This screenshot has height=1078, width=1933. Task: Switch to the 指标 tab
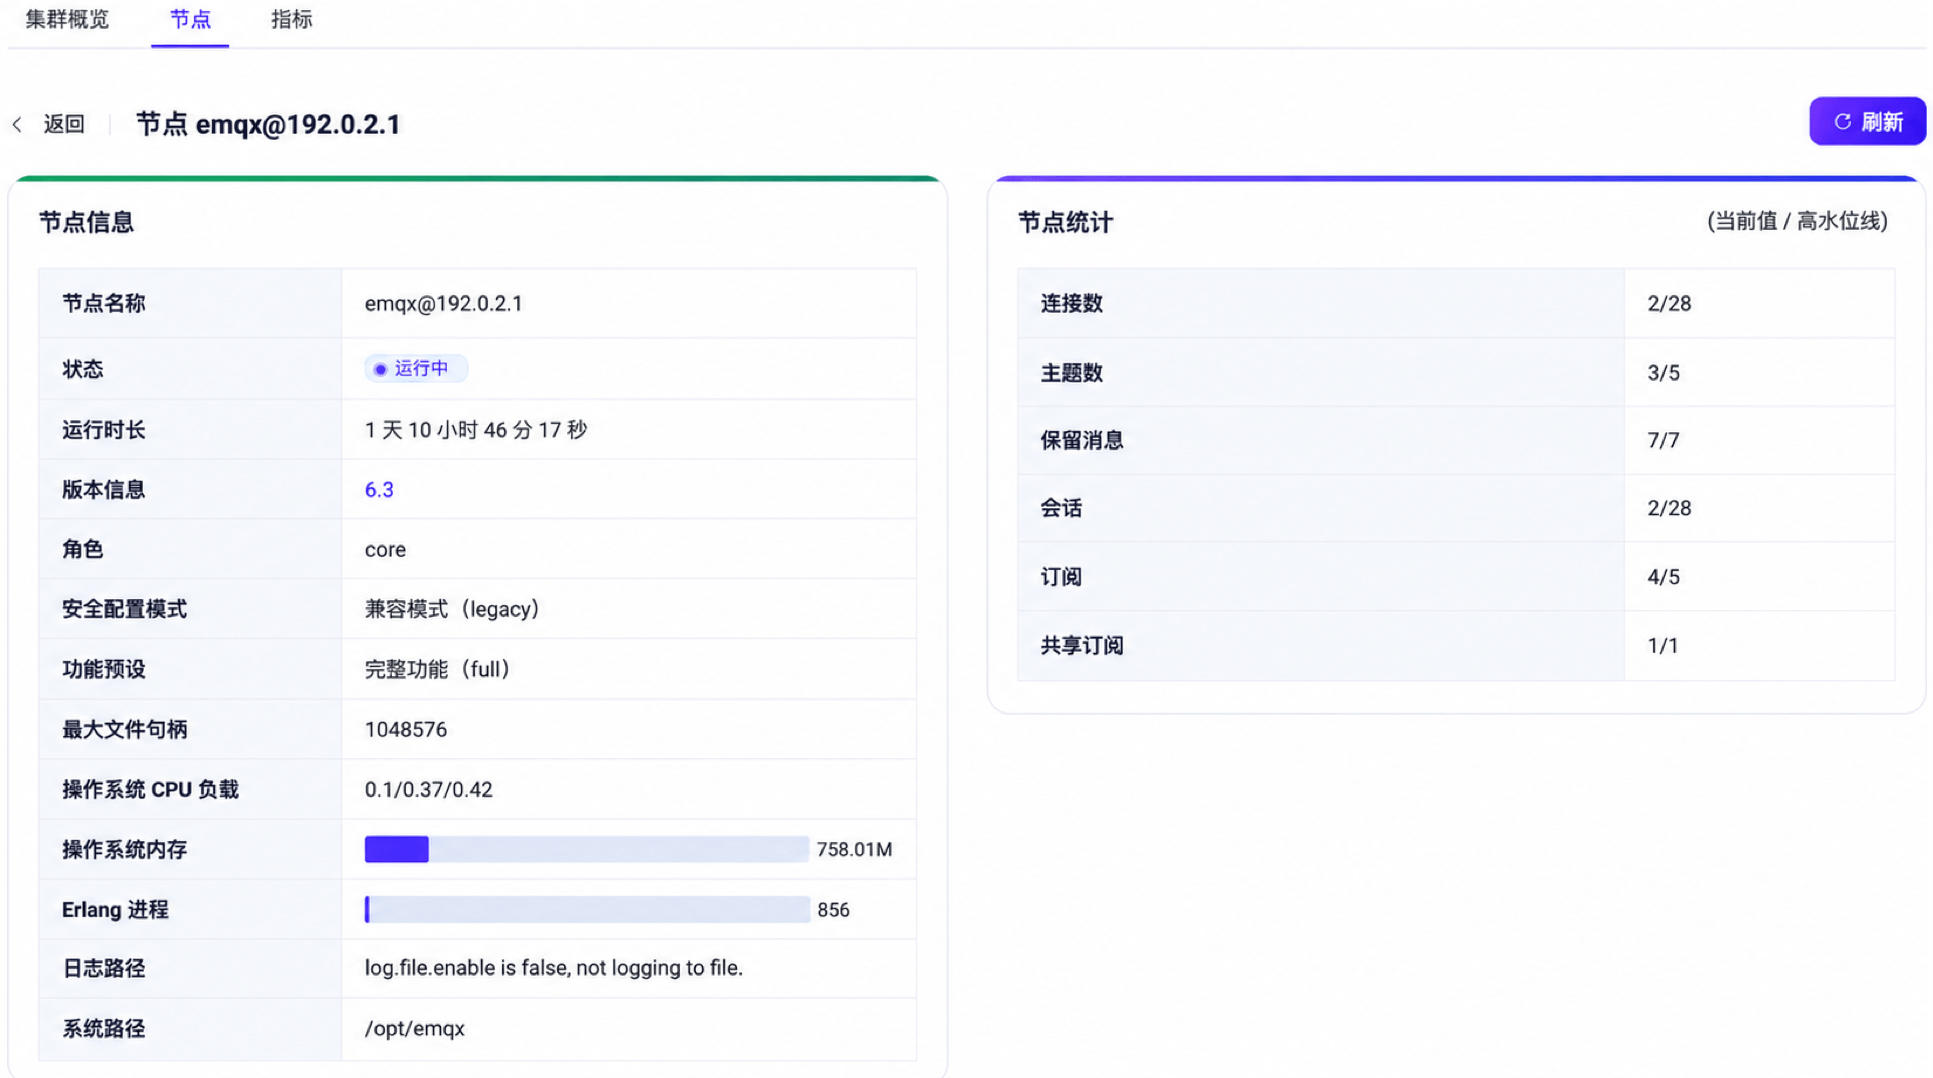292,19
